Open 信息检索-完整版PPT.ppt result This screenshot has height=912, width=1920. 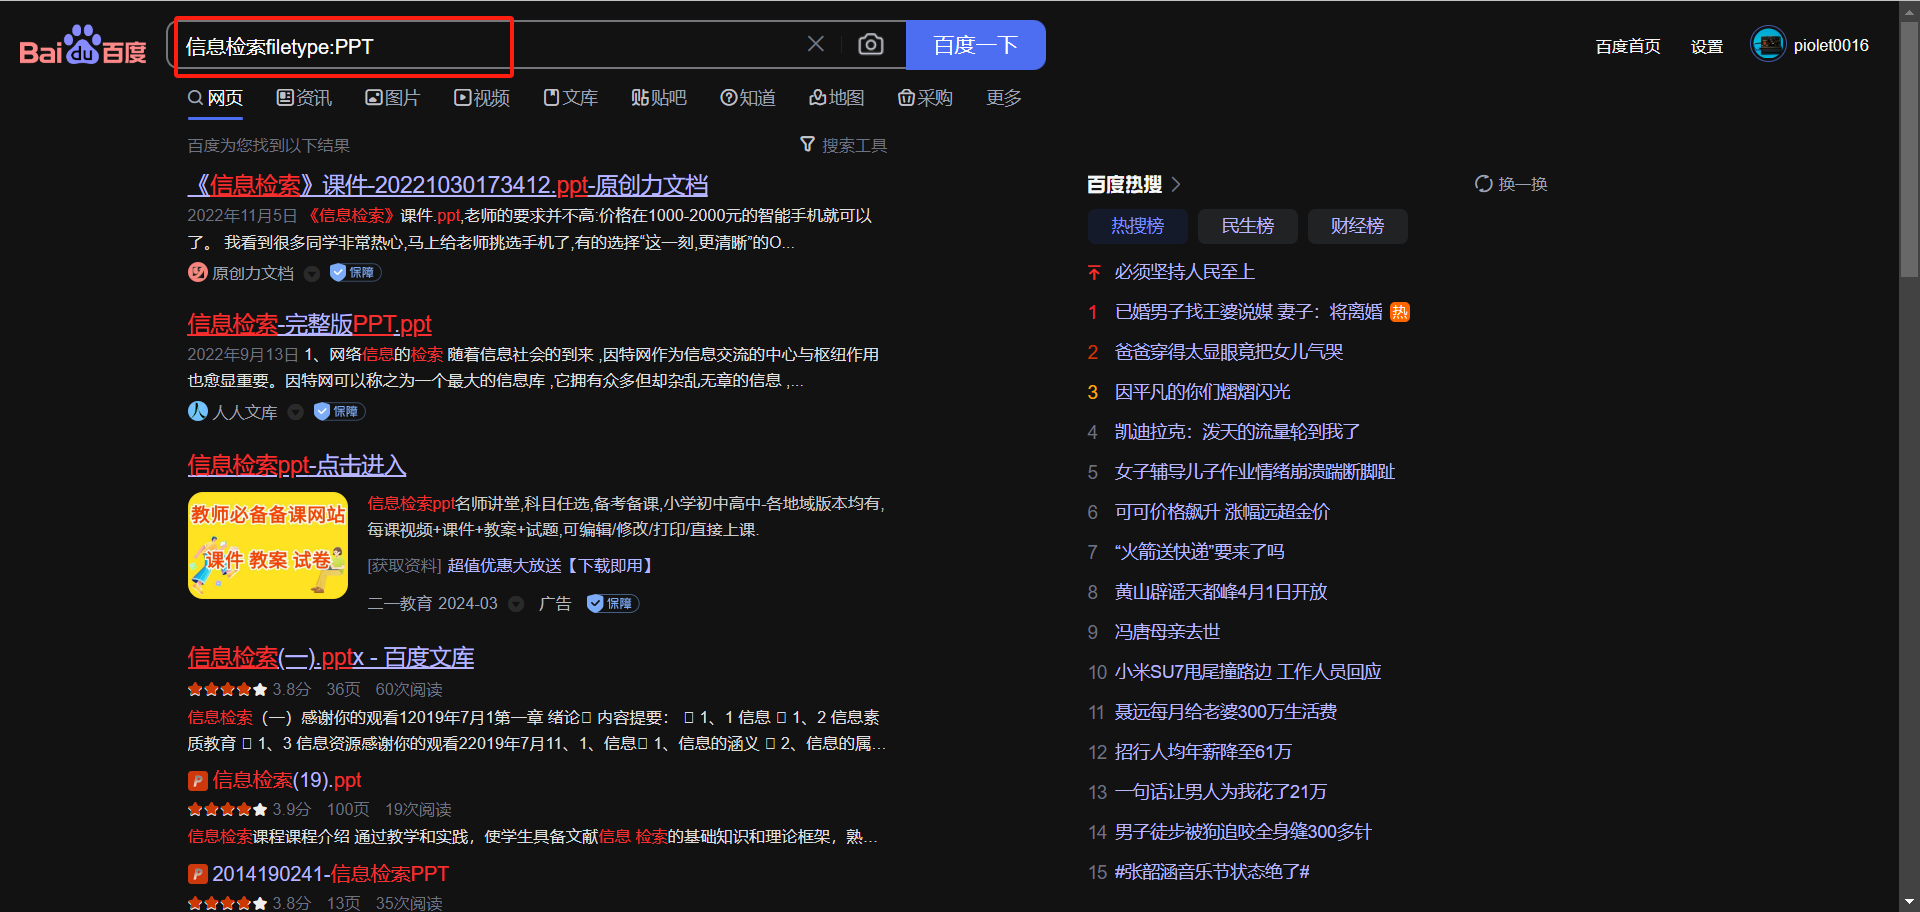[309, 324]
